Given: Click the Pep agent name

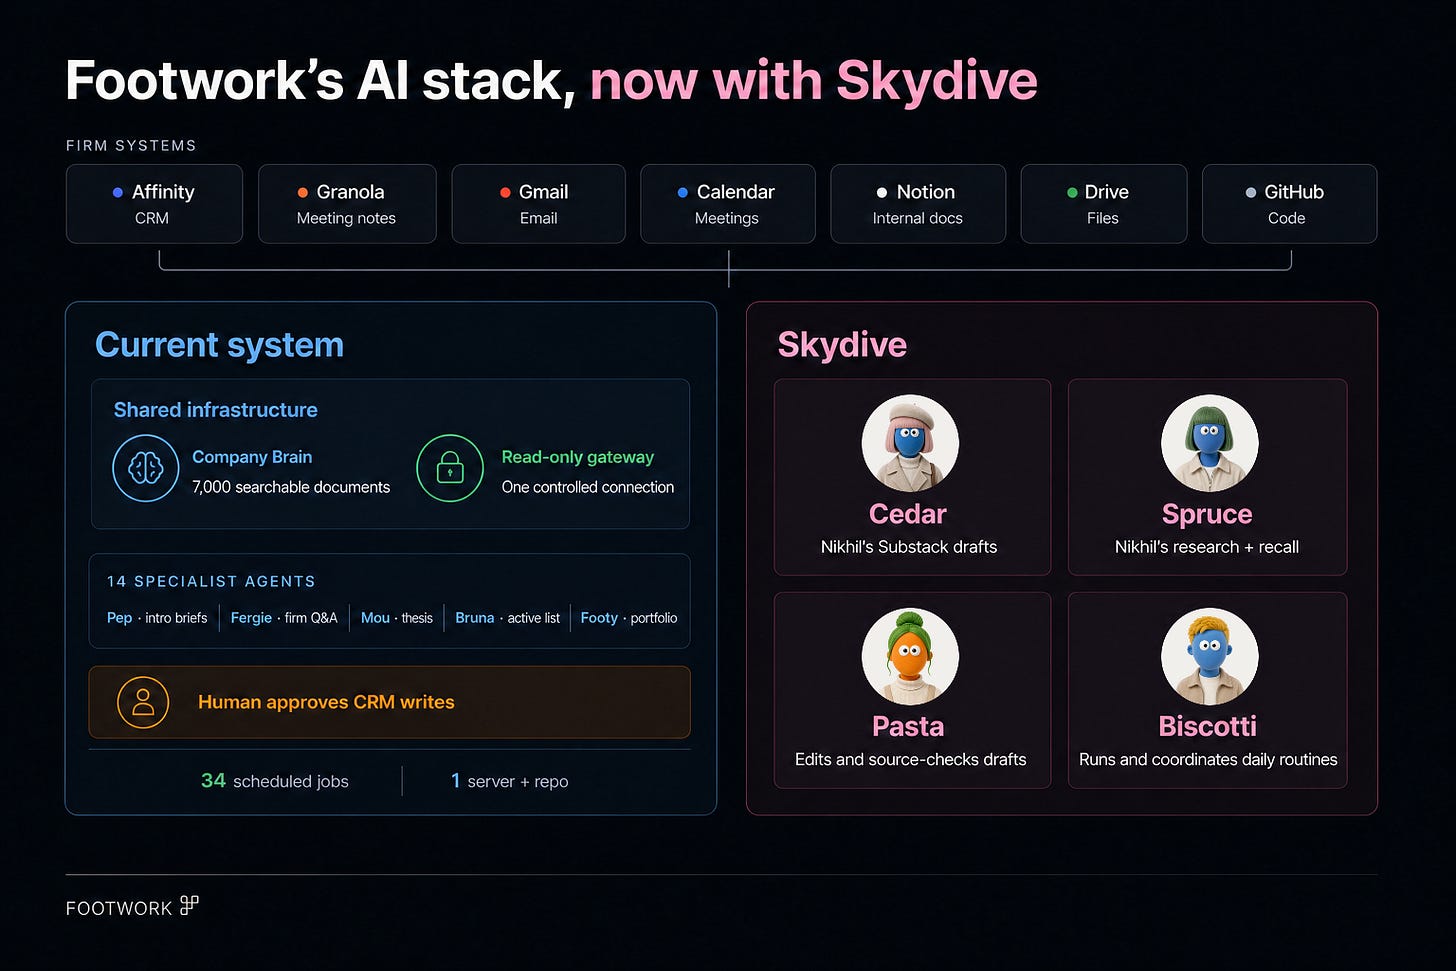Looking at the screenshot, I should pyautogui.click(x=120, y=618).
